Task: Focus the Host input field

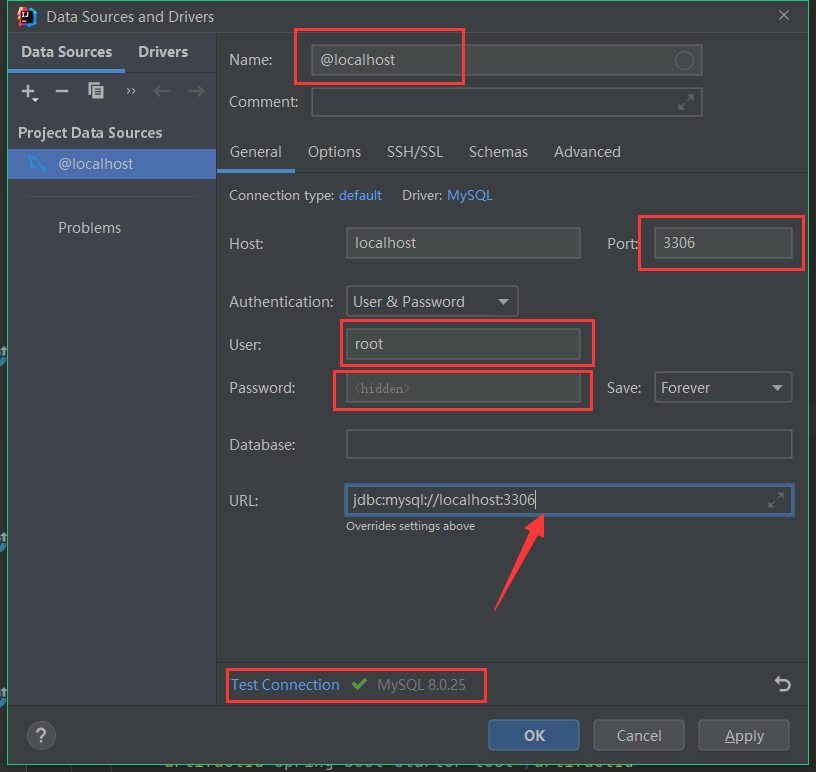Action: 463,243
